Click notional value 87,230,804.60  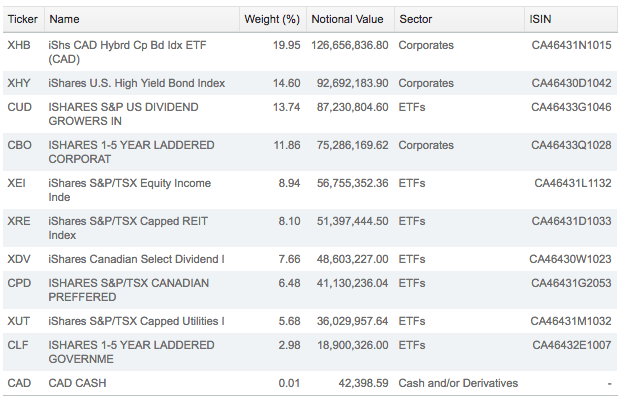(352, 107)
